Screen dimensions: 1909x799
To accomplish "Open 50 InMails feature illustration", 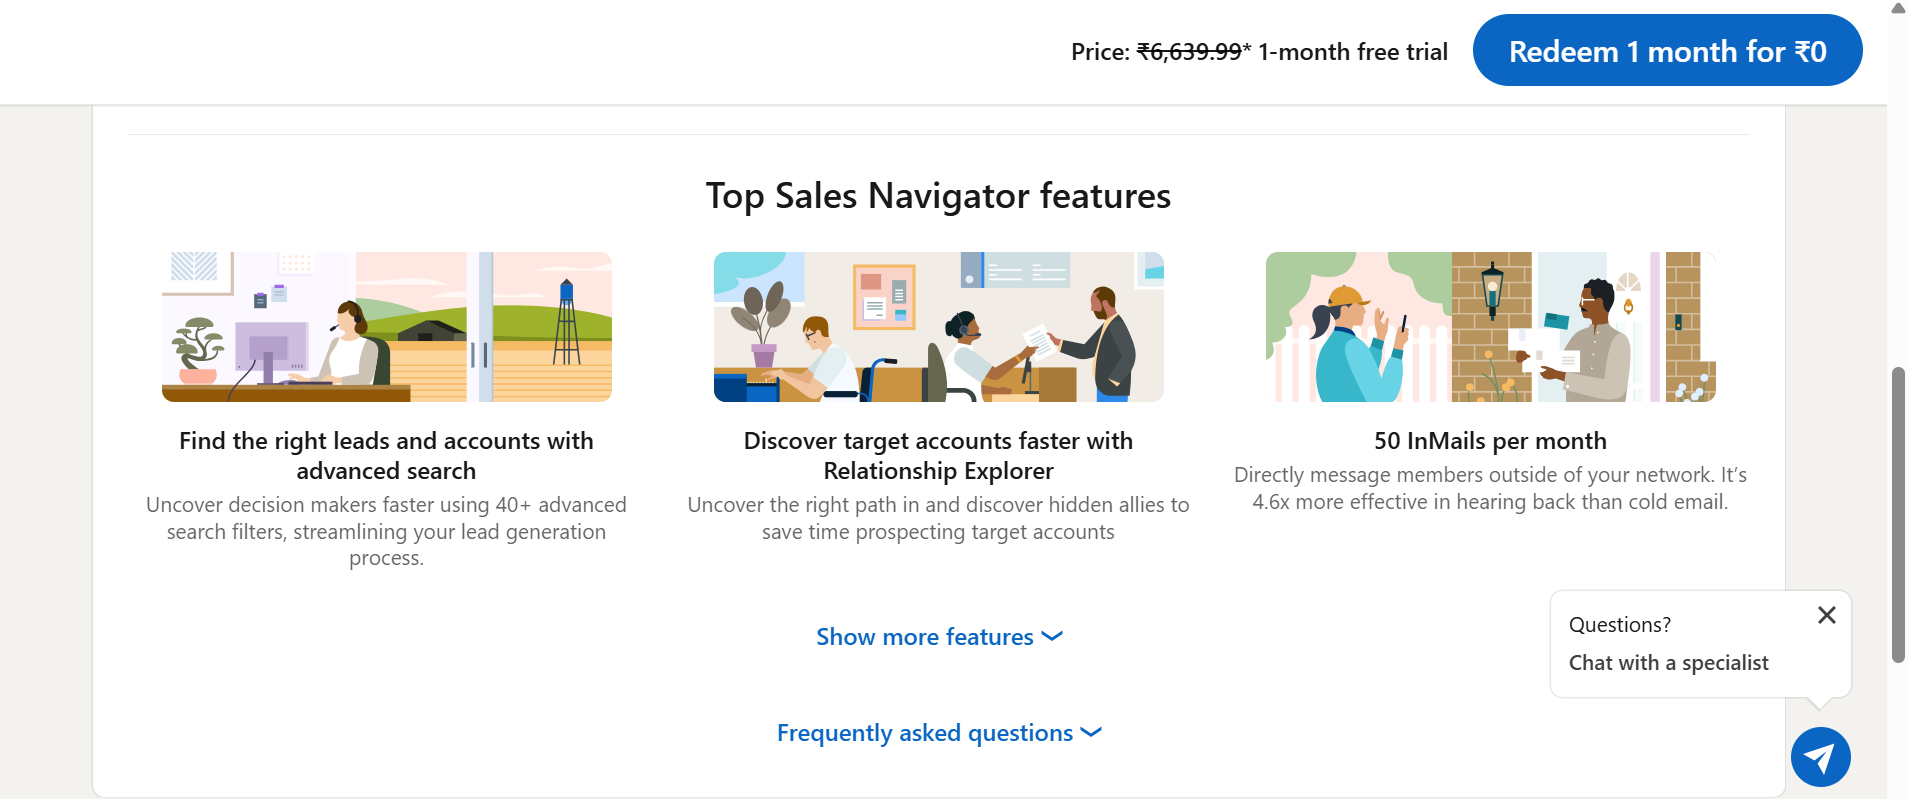I will tap(1491, 327).
